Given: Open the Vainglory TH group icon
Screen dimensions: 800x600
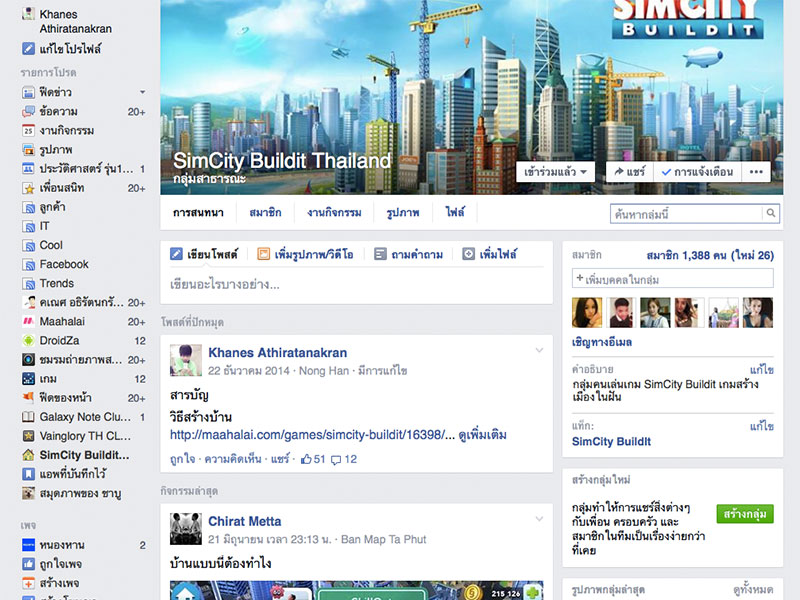Looking at the screenshot, I should point(28,436).
